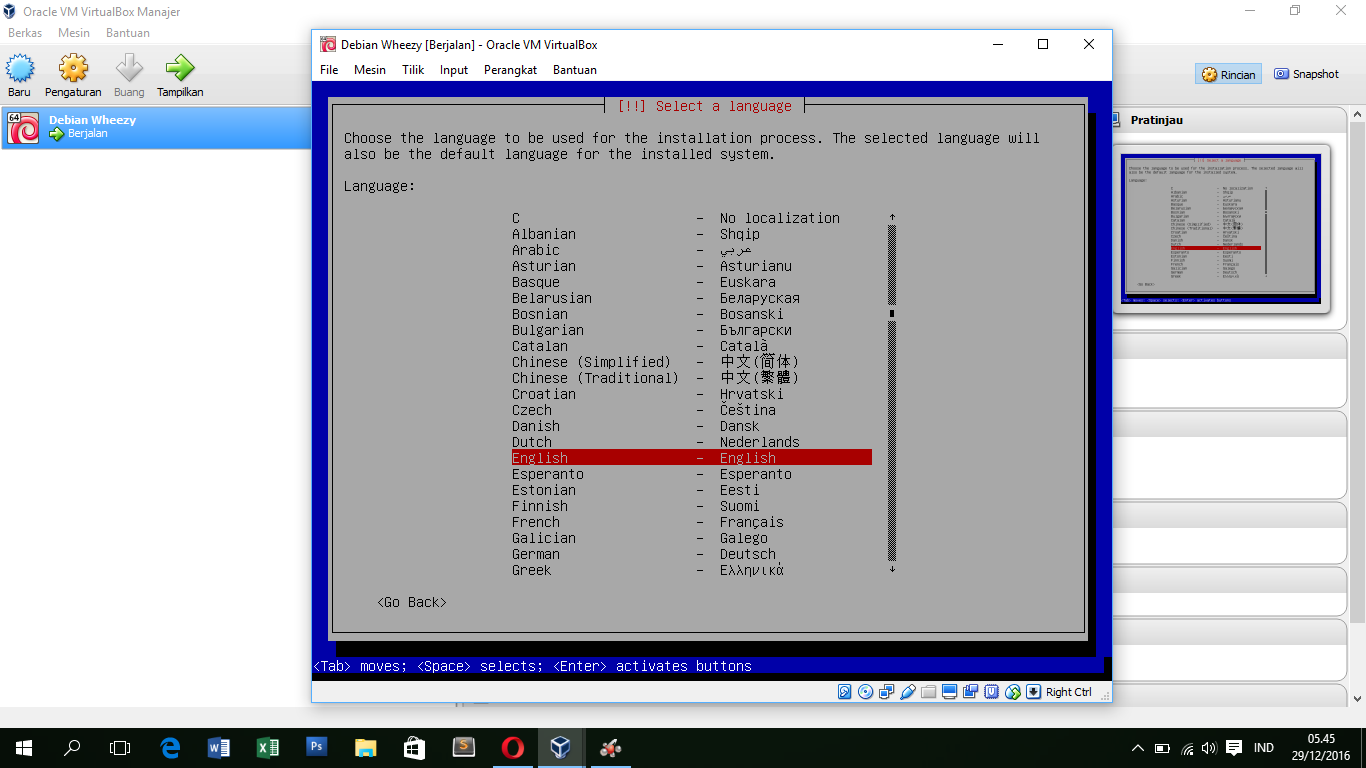Select the C - No localization row
Screen dimensions: 1366x768
pos(692,218)
